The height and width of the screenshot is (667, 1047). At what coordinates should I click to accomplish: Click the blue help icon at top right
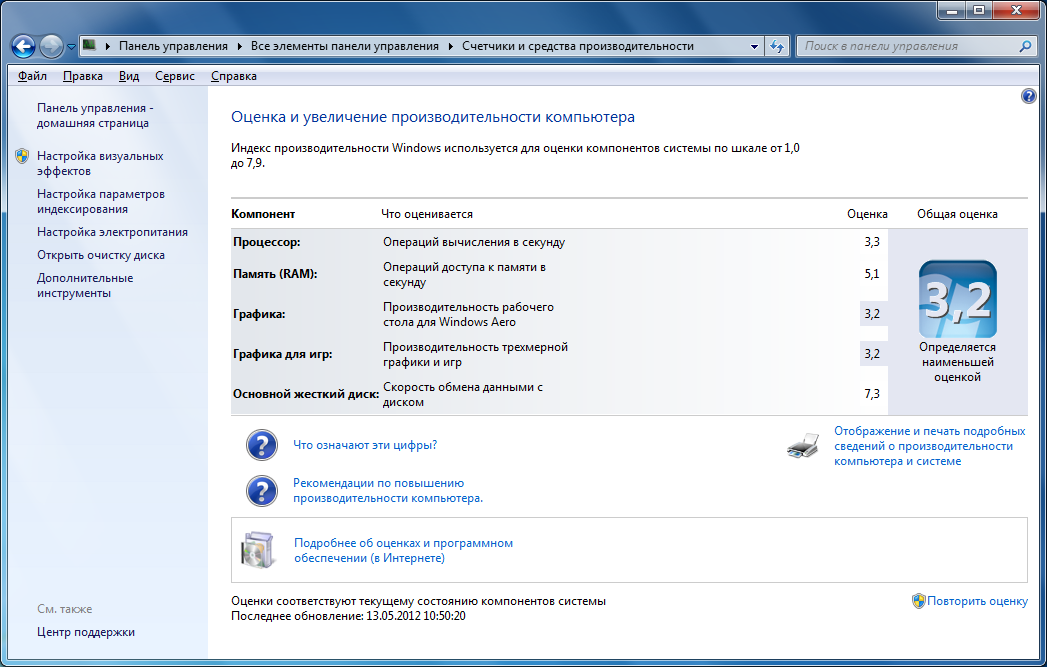[x=1028, y=96]
